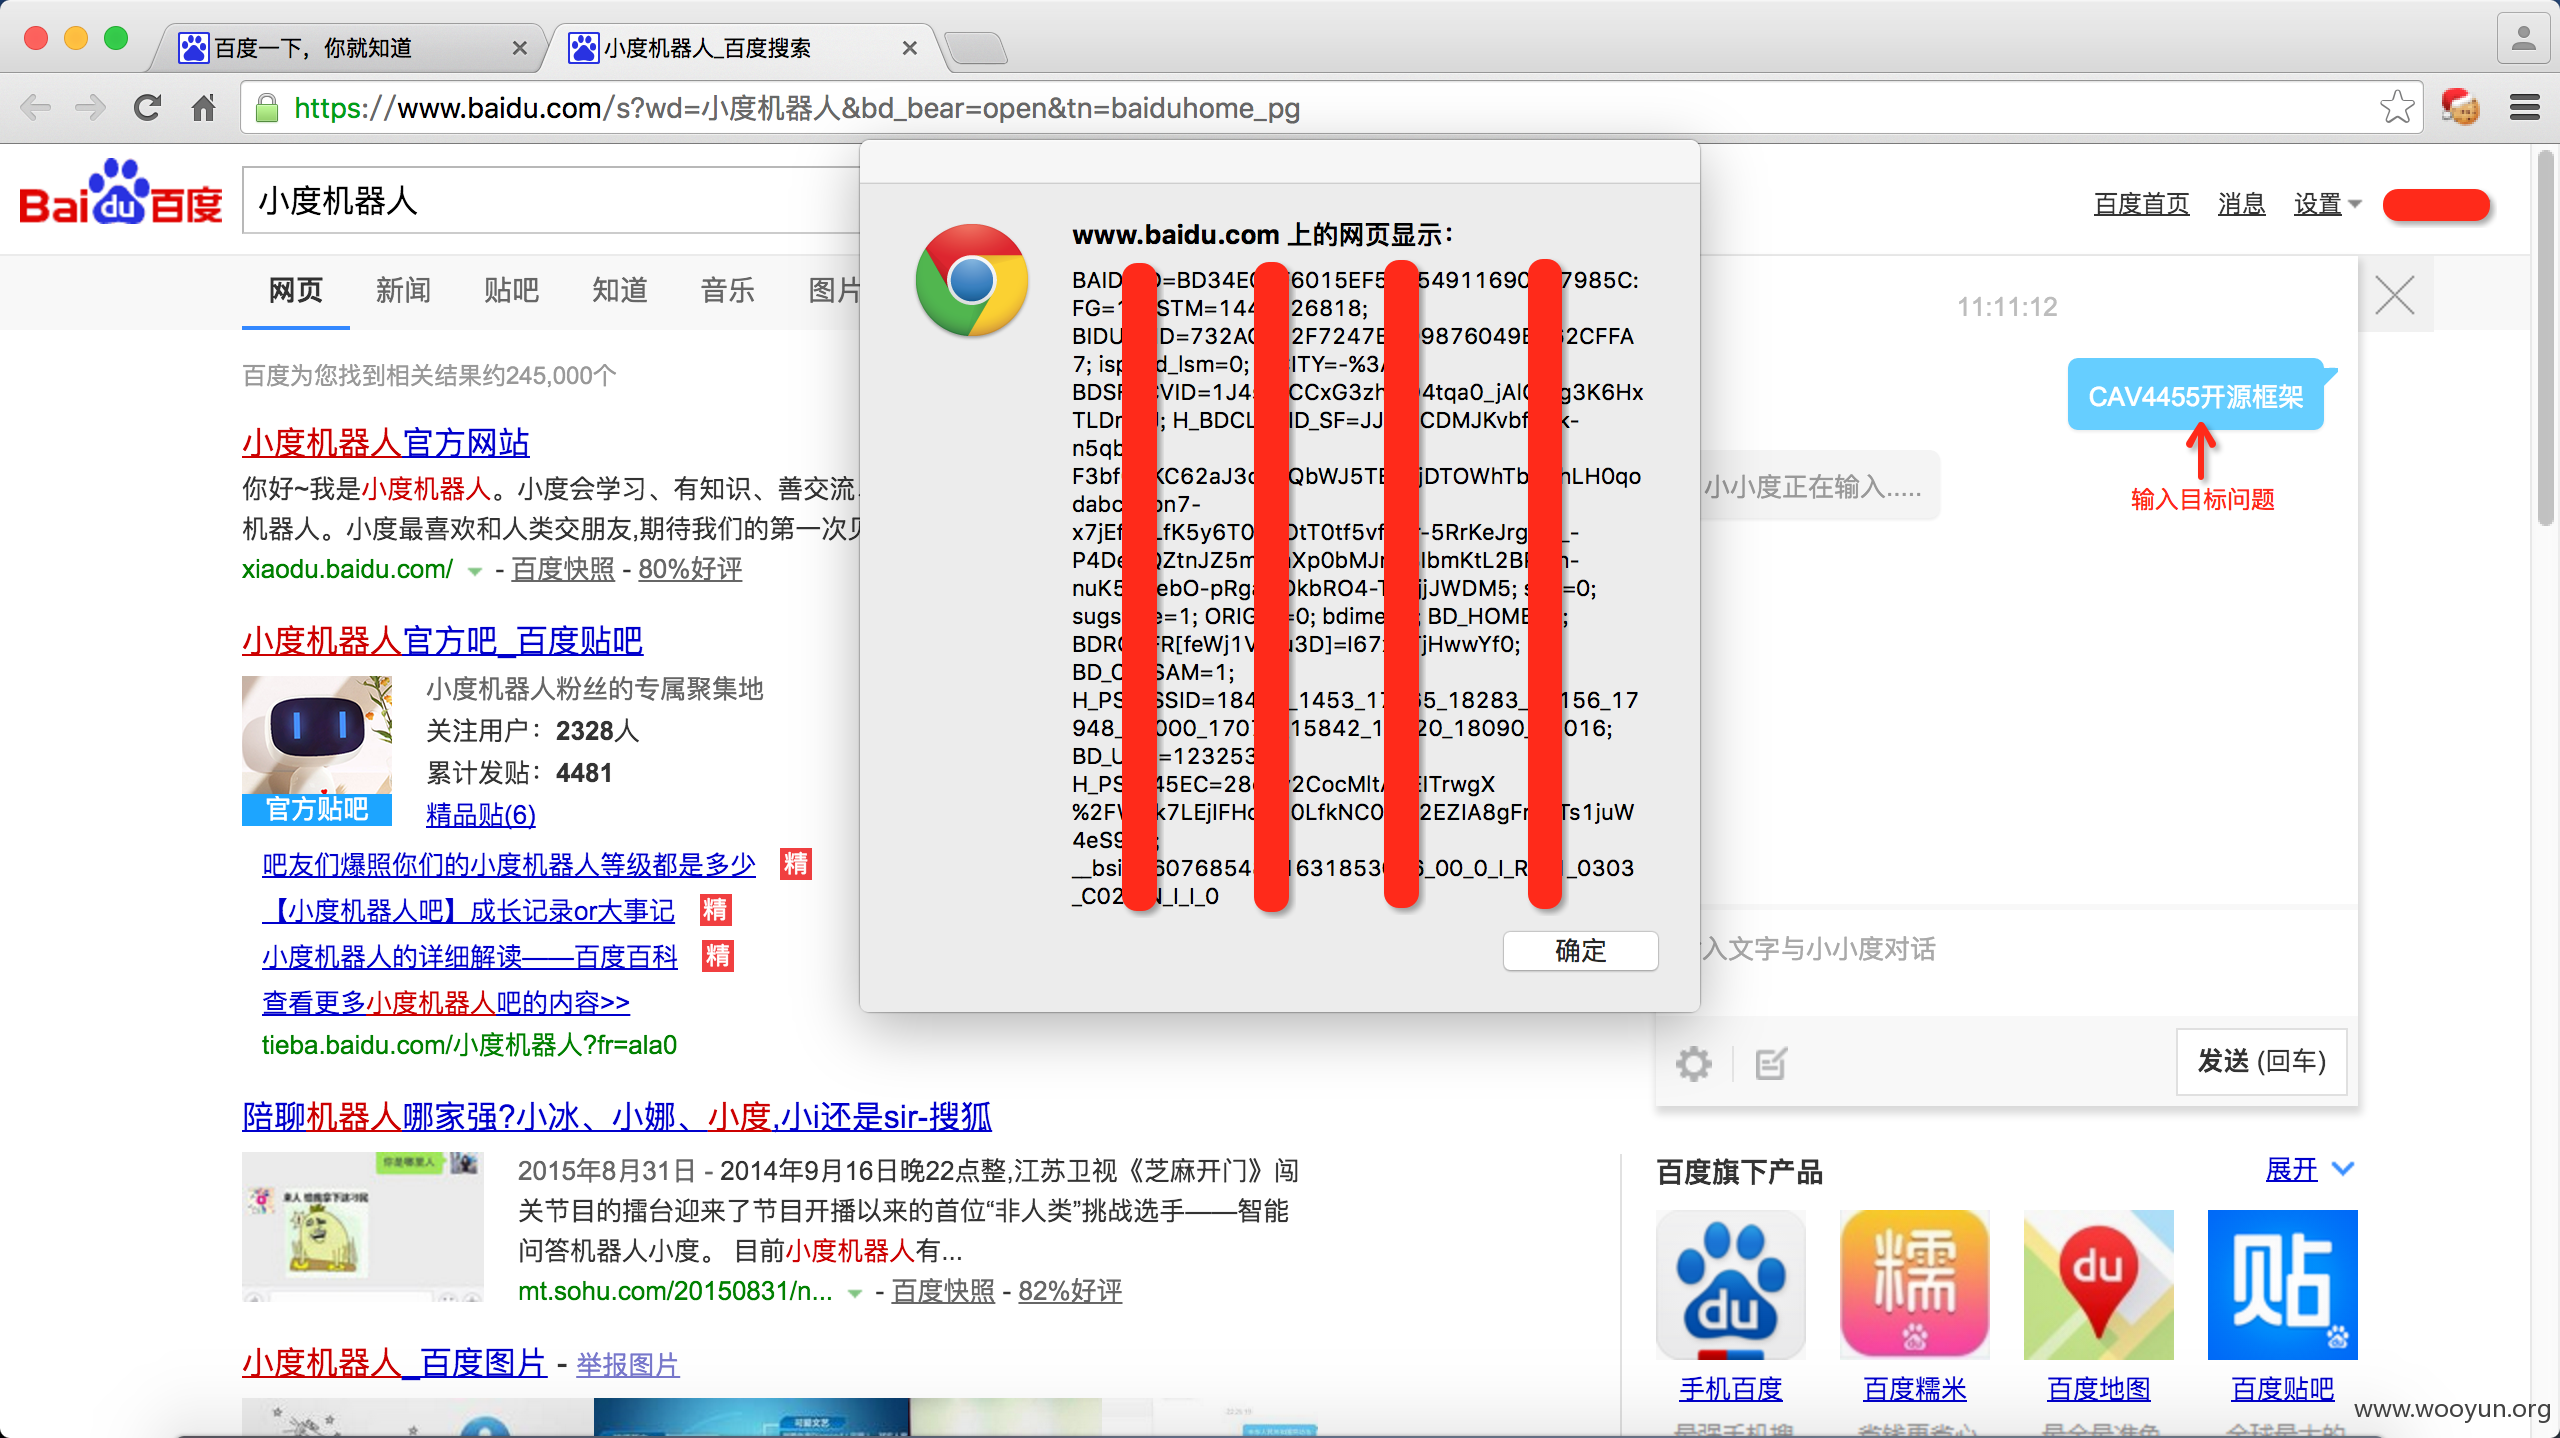Focus the browser address bar
The height and width of the screenshot is (1438, 2560).
1330,107
